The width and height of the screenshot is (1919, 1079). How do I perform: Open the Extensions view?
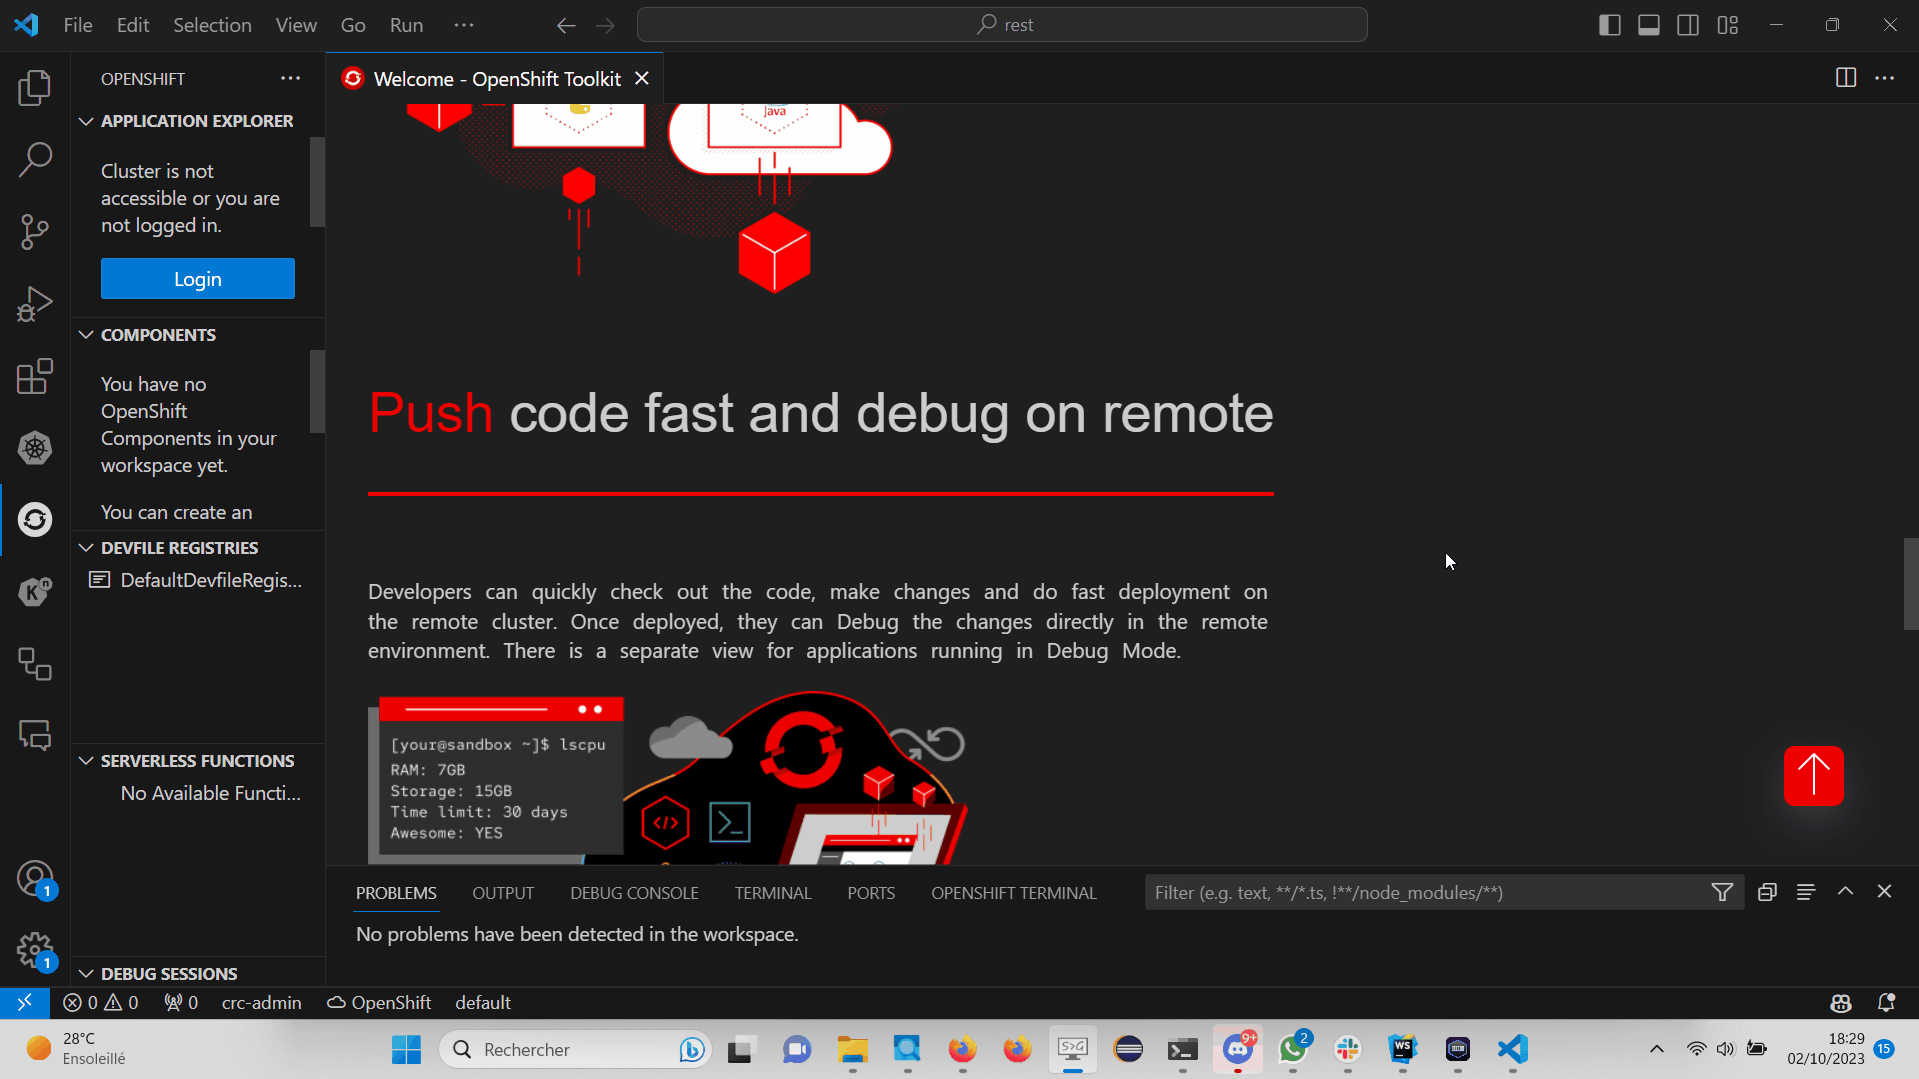(35, 376)
